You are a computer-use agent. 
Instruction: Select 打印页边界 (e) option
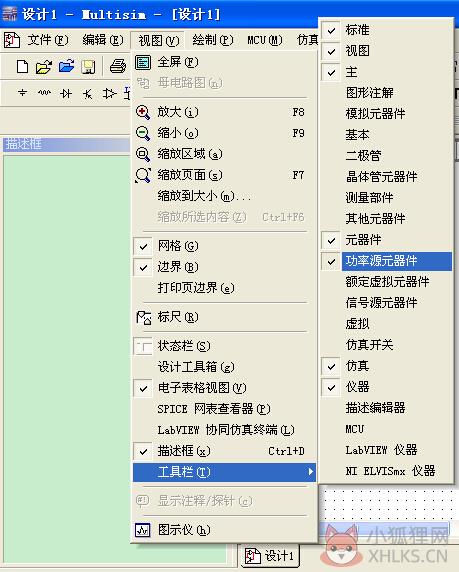coord(223,288)
